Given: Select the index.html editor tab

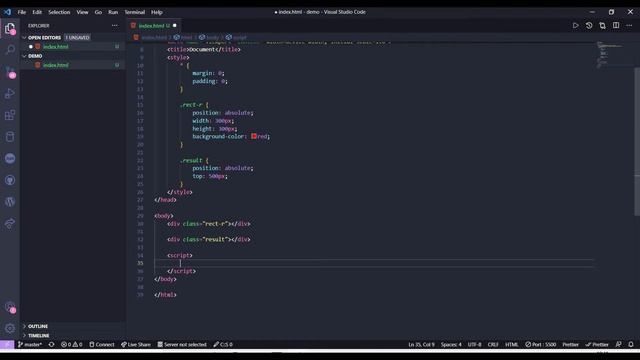Looking at the screenshot, I should [154, 25].
